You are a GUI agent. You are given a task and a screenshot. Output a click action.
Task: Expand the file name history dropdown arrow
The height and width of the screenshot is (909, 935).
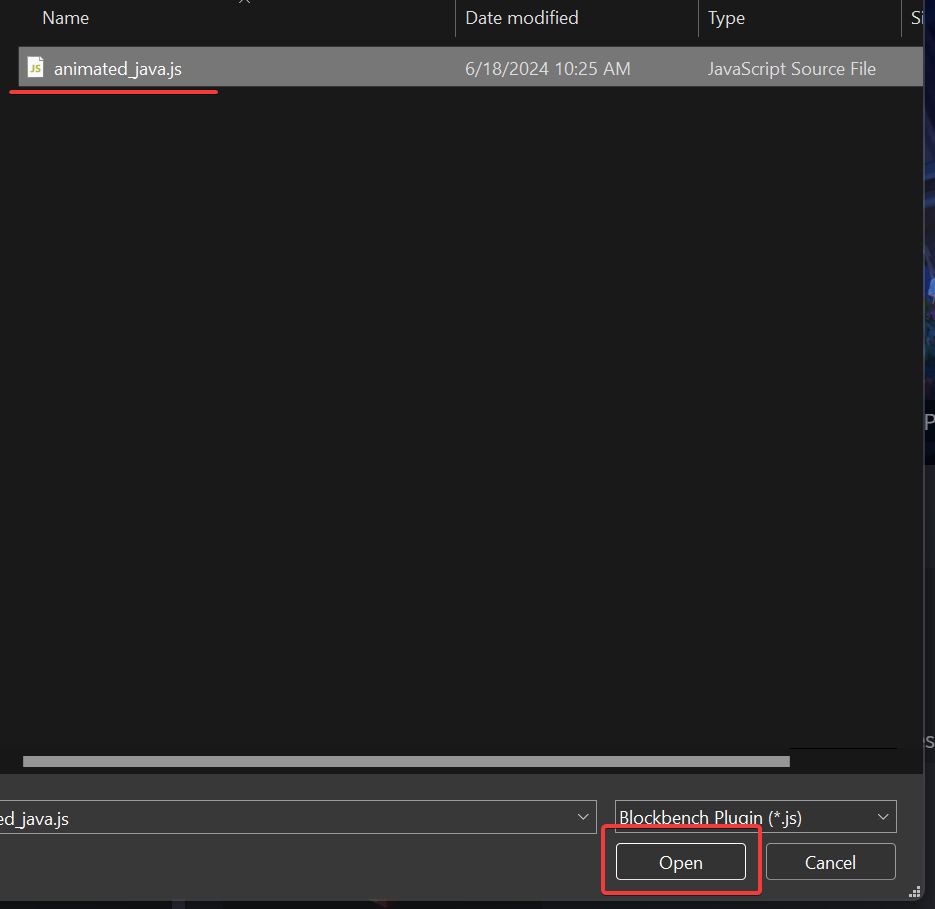pyautogui.click(x=583, y=818)
